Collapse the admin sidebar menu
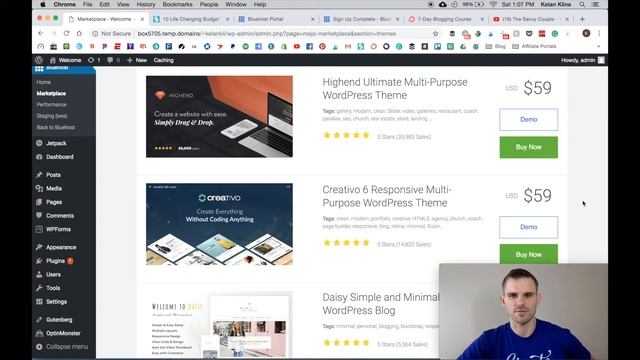Viewport: 640px width, 360px height. click(x=62, y=347)
